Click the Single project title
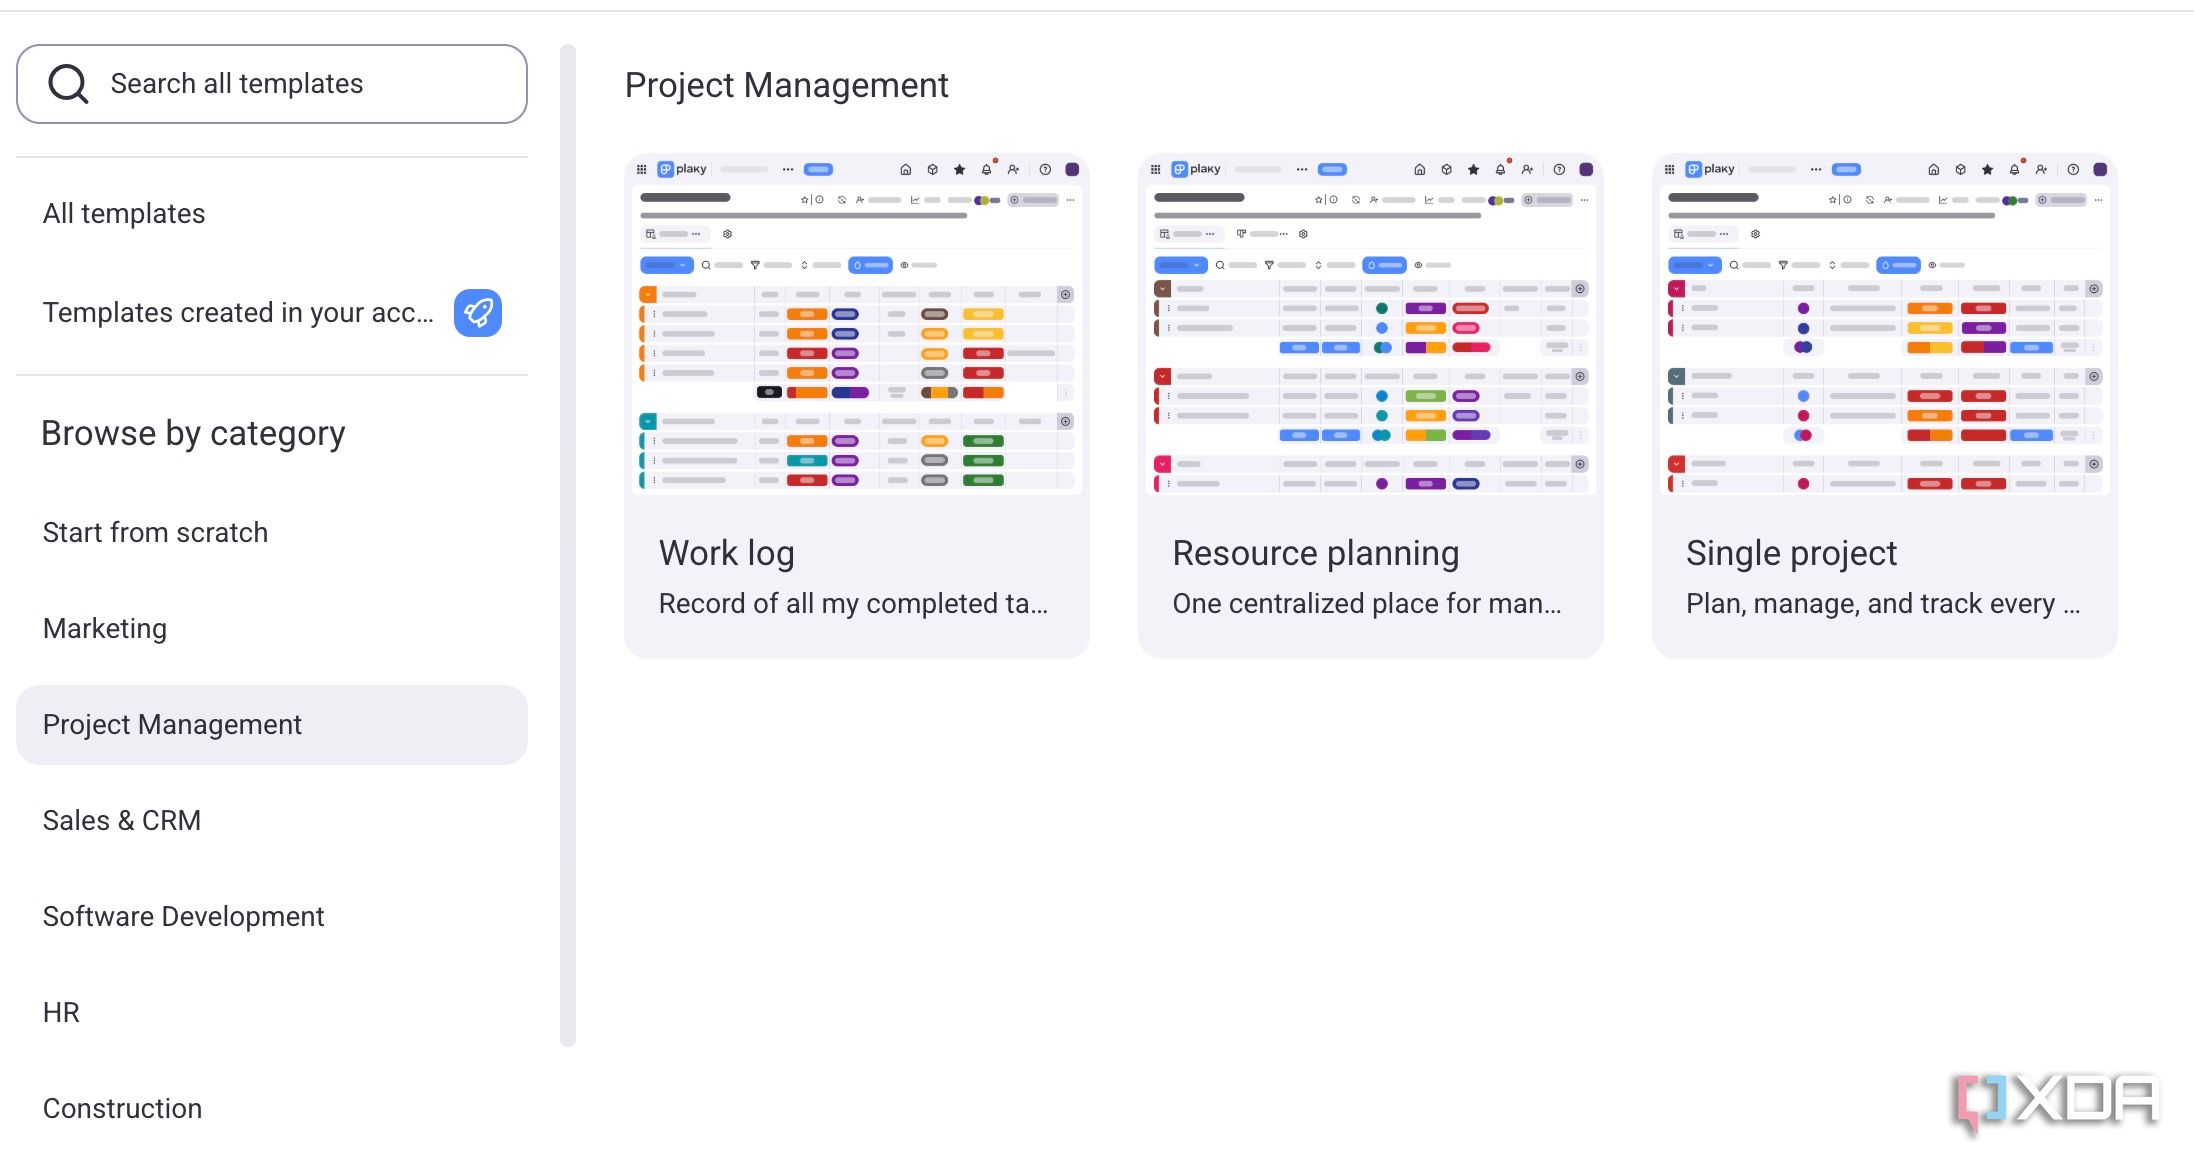 click(x=1791, y=553)
